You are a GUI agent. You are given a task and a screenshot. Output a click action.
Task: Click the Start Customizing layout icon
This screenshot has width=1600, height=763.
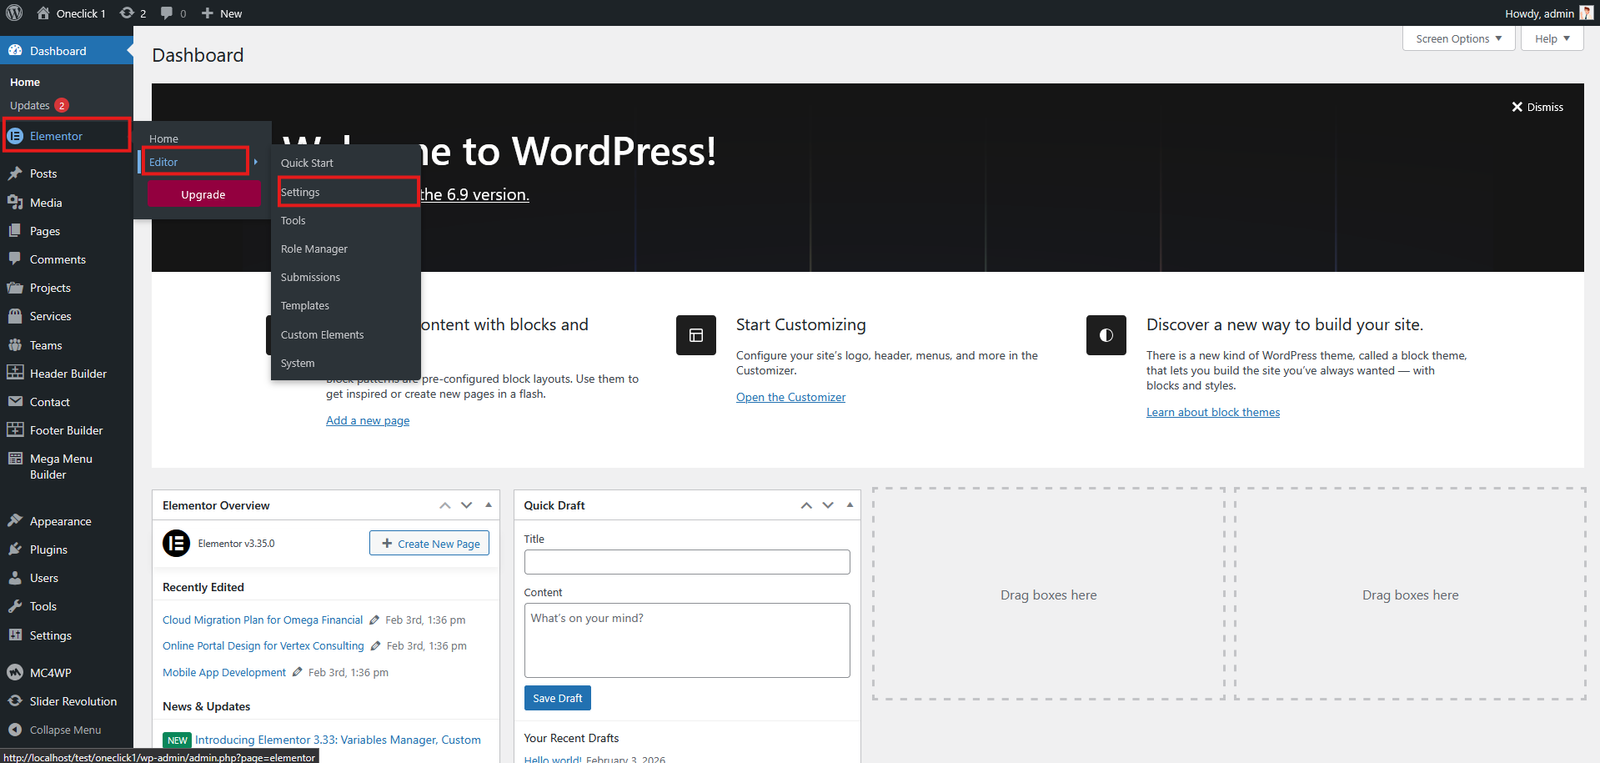(696, 335)
